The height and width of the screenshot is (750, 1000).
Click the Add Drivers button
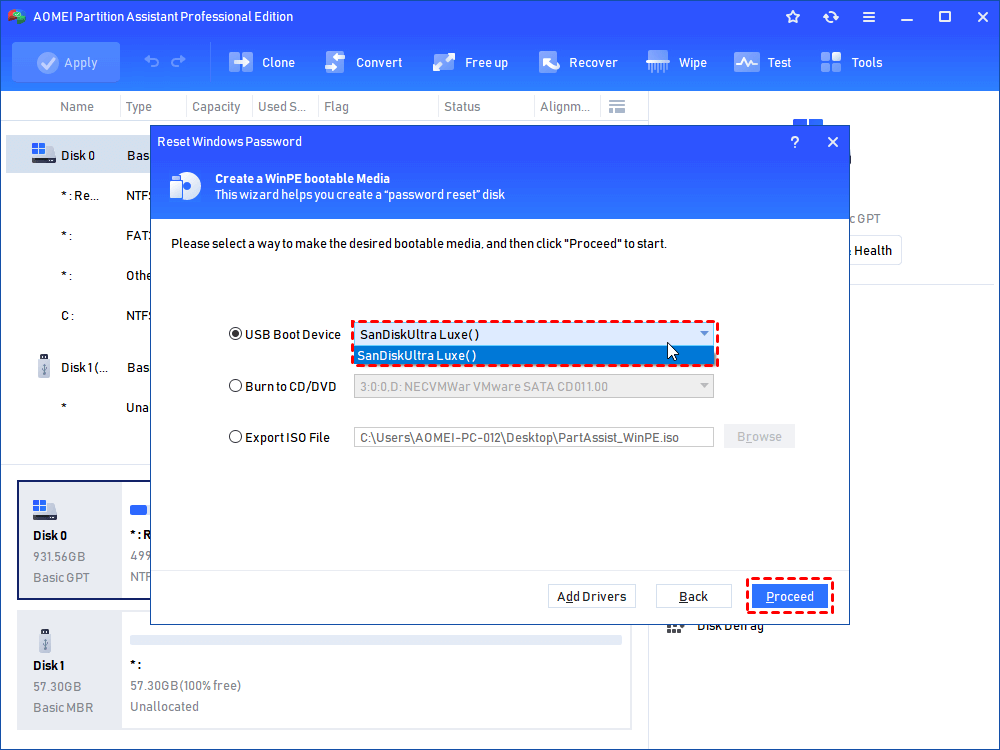[592, 597]
